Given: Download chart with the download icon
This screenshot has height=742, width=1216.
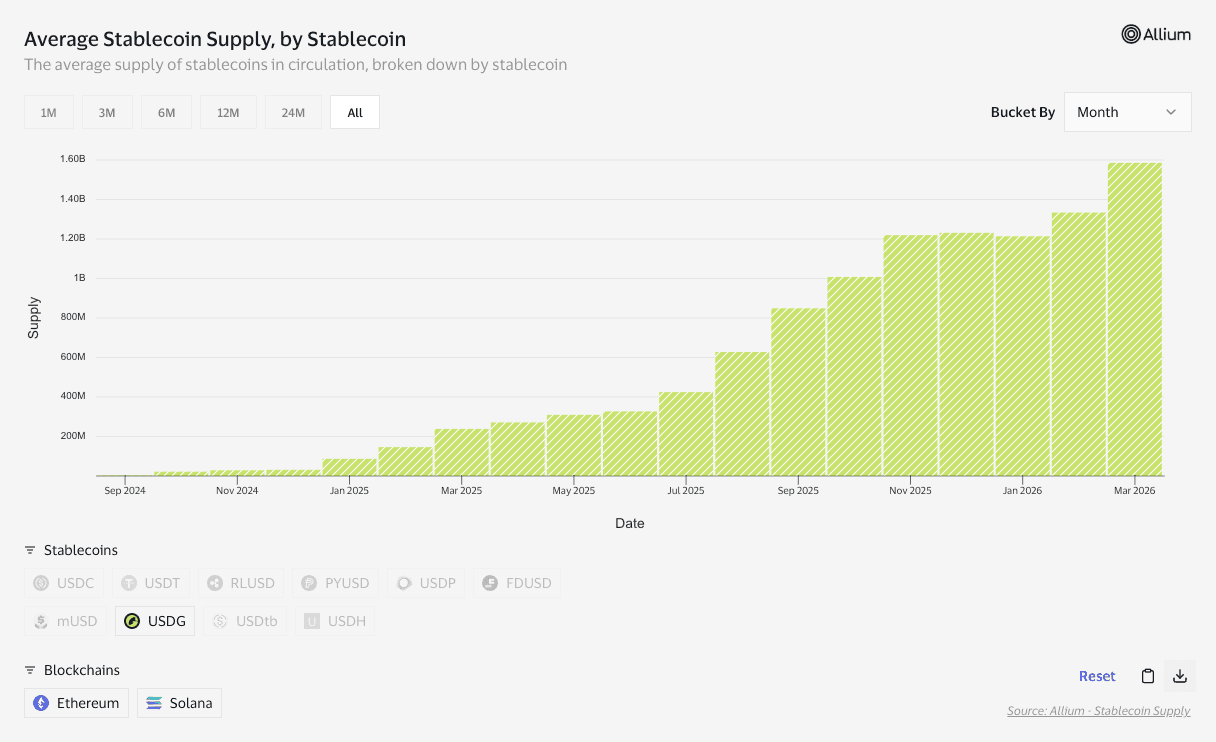Looking at the screenshot, I should coord(1180,676).
